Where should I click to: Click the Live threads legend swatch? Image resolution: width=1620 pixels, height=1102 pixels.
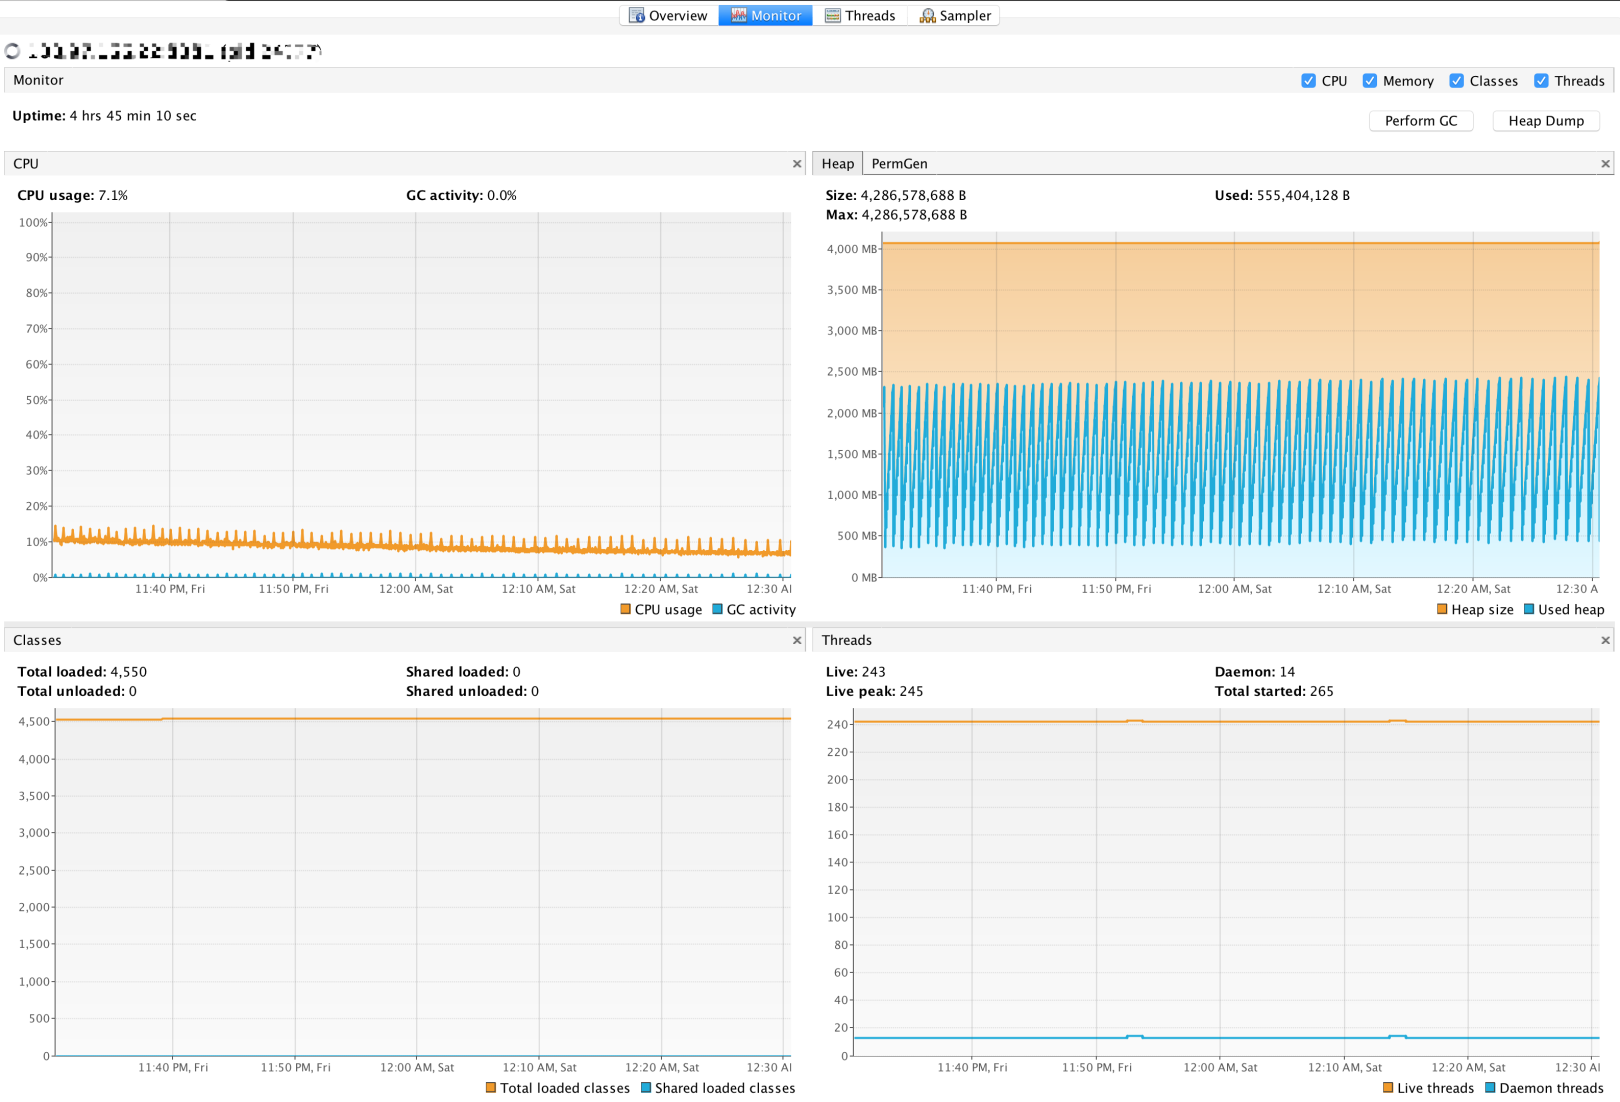pyautogui.click(x=1388, y=1088)
